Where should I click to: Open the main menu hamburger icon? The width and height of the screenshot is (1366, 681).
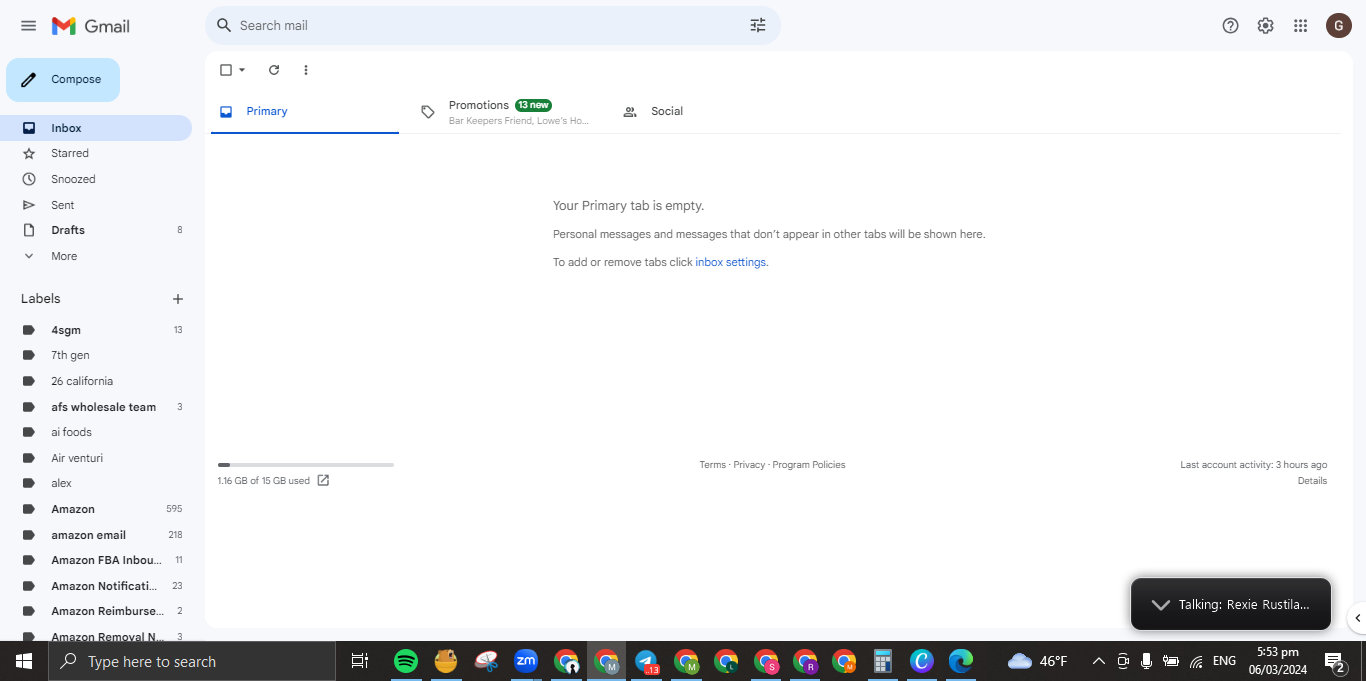pyautogui.click(x=28, y=26)
